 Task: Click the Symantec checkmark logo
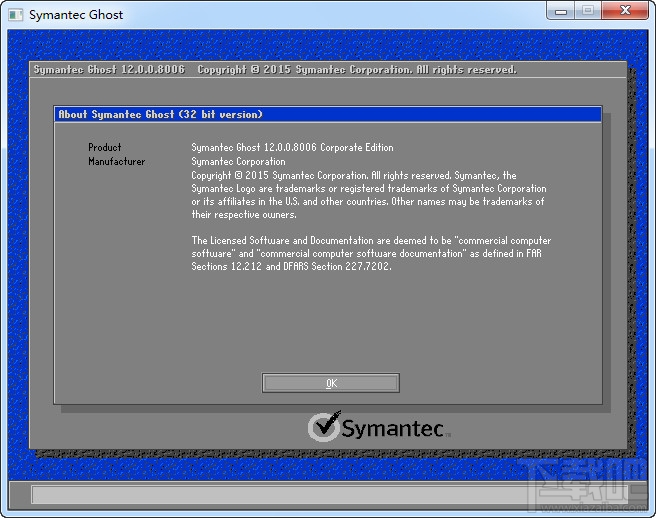coord(325,426)
